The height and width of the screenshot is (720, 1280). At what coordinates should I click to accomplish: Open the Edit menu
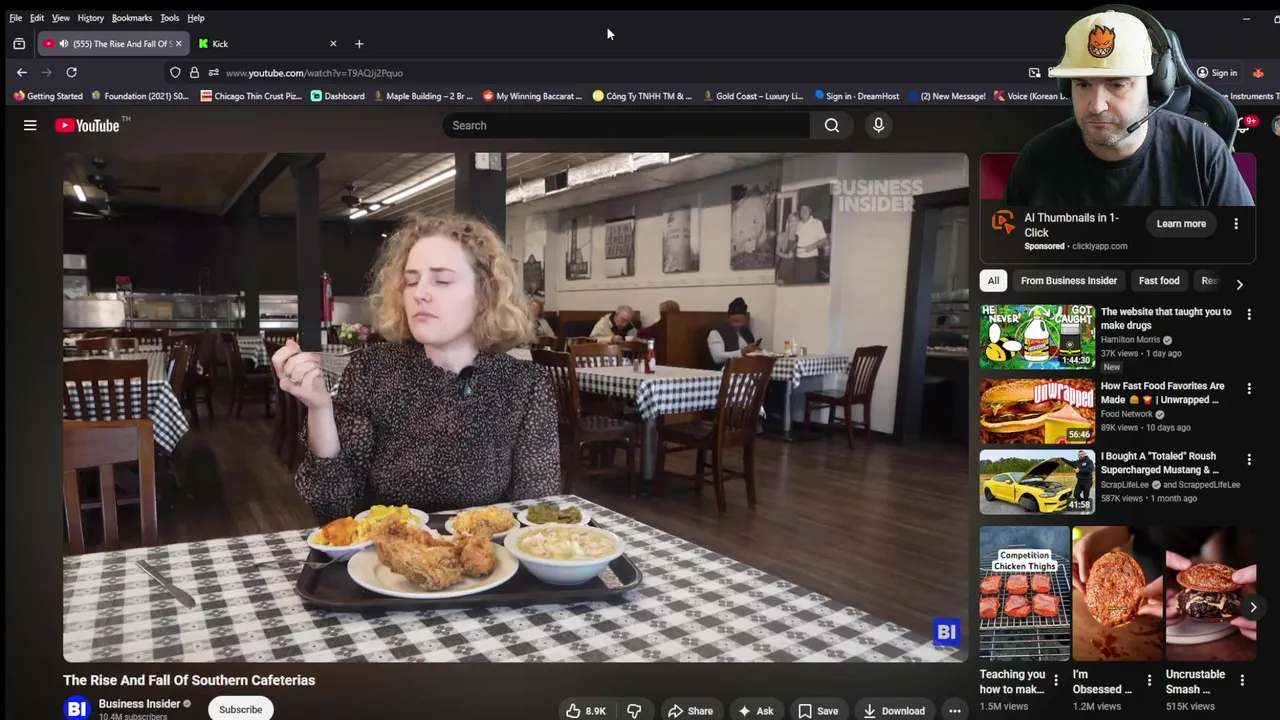point(37,18)
